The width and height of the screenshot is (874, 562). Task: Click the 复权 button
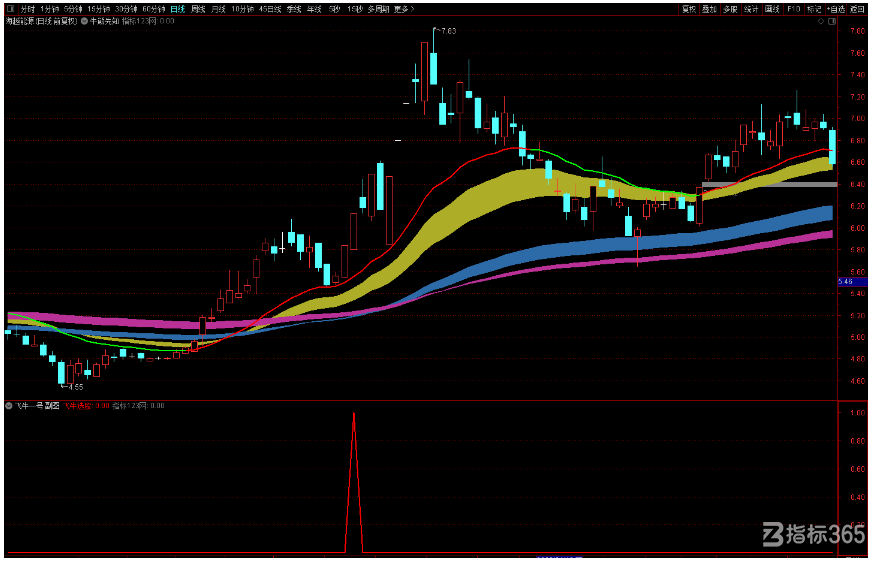click(x=690, y=9)
